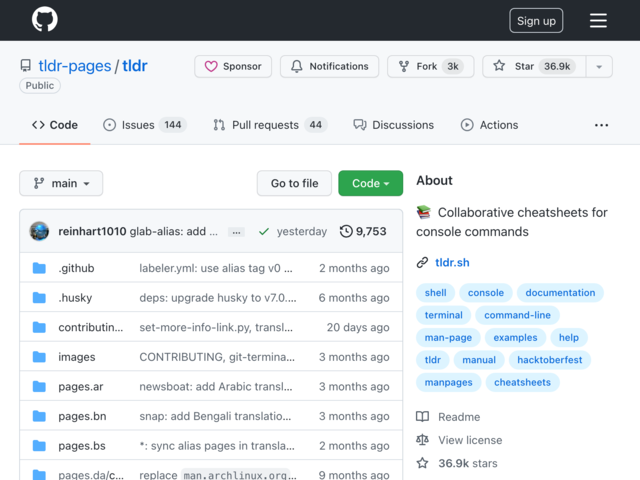
Task: Open the 9,753 commits history link
Action: click(x=363, y=231)
